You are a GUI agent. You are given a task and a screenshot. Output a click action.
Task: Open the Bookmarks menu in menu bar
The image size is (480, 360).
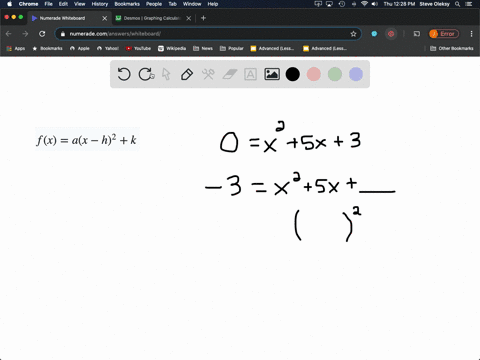tap(127, 4)
